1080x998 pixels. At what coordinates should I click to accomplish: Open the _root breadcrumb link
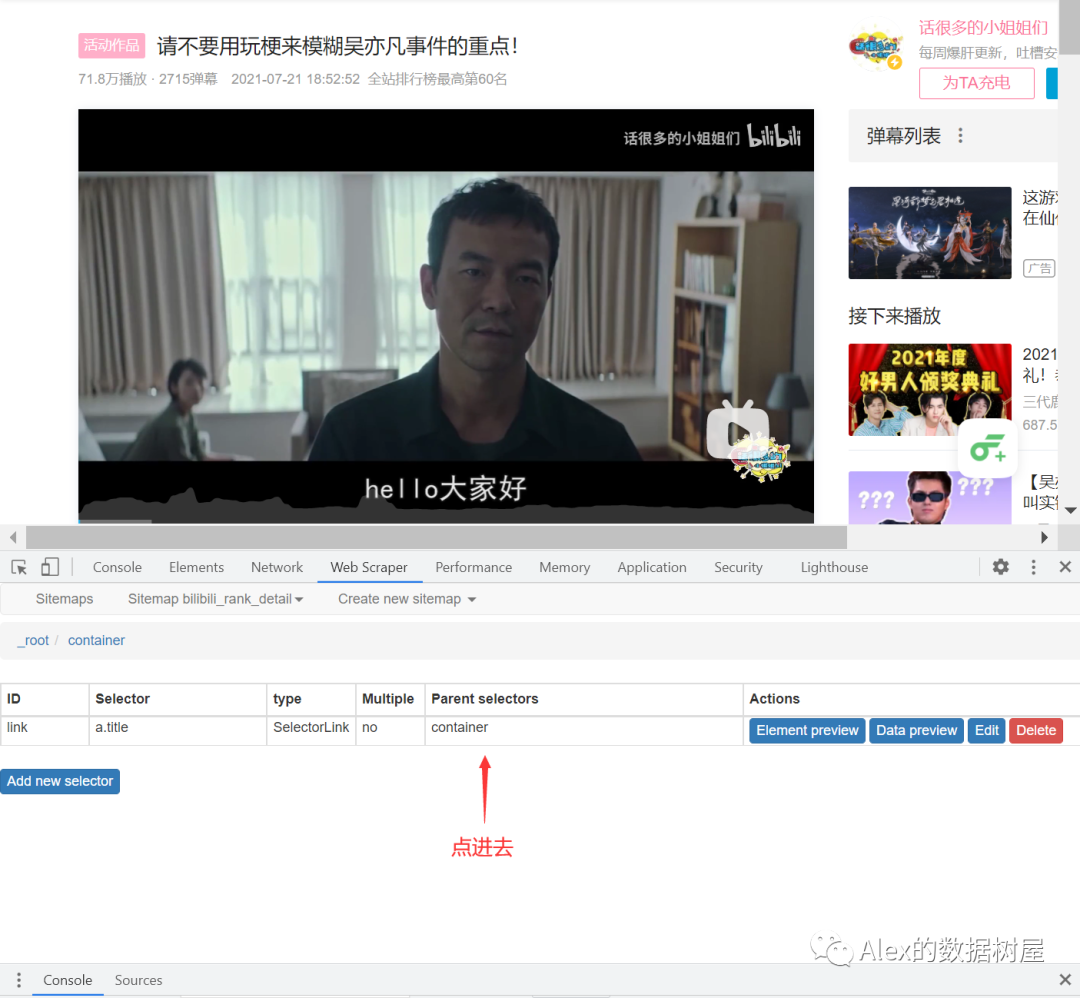coord(33,640)
